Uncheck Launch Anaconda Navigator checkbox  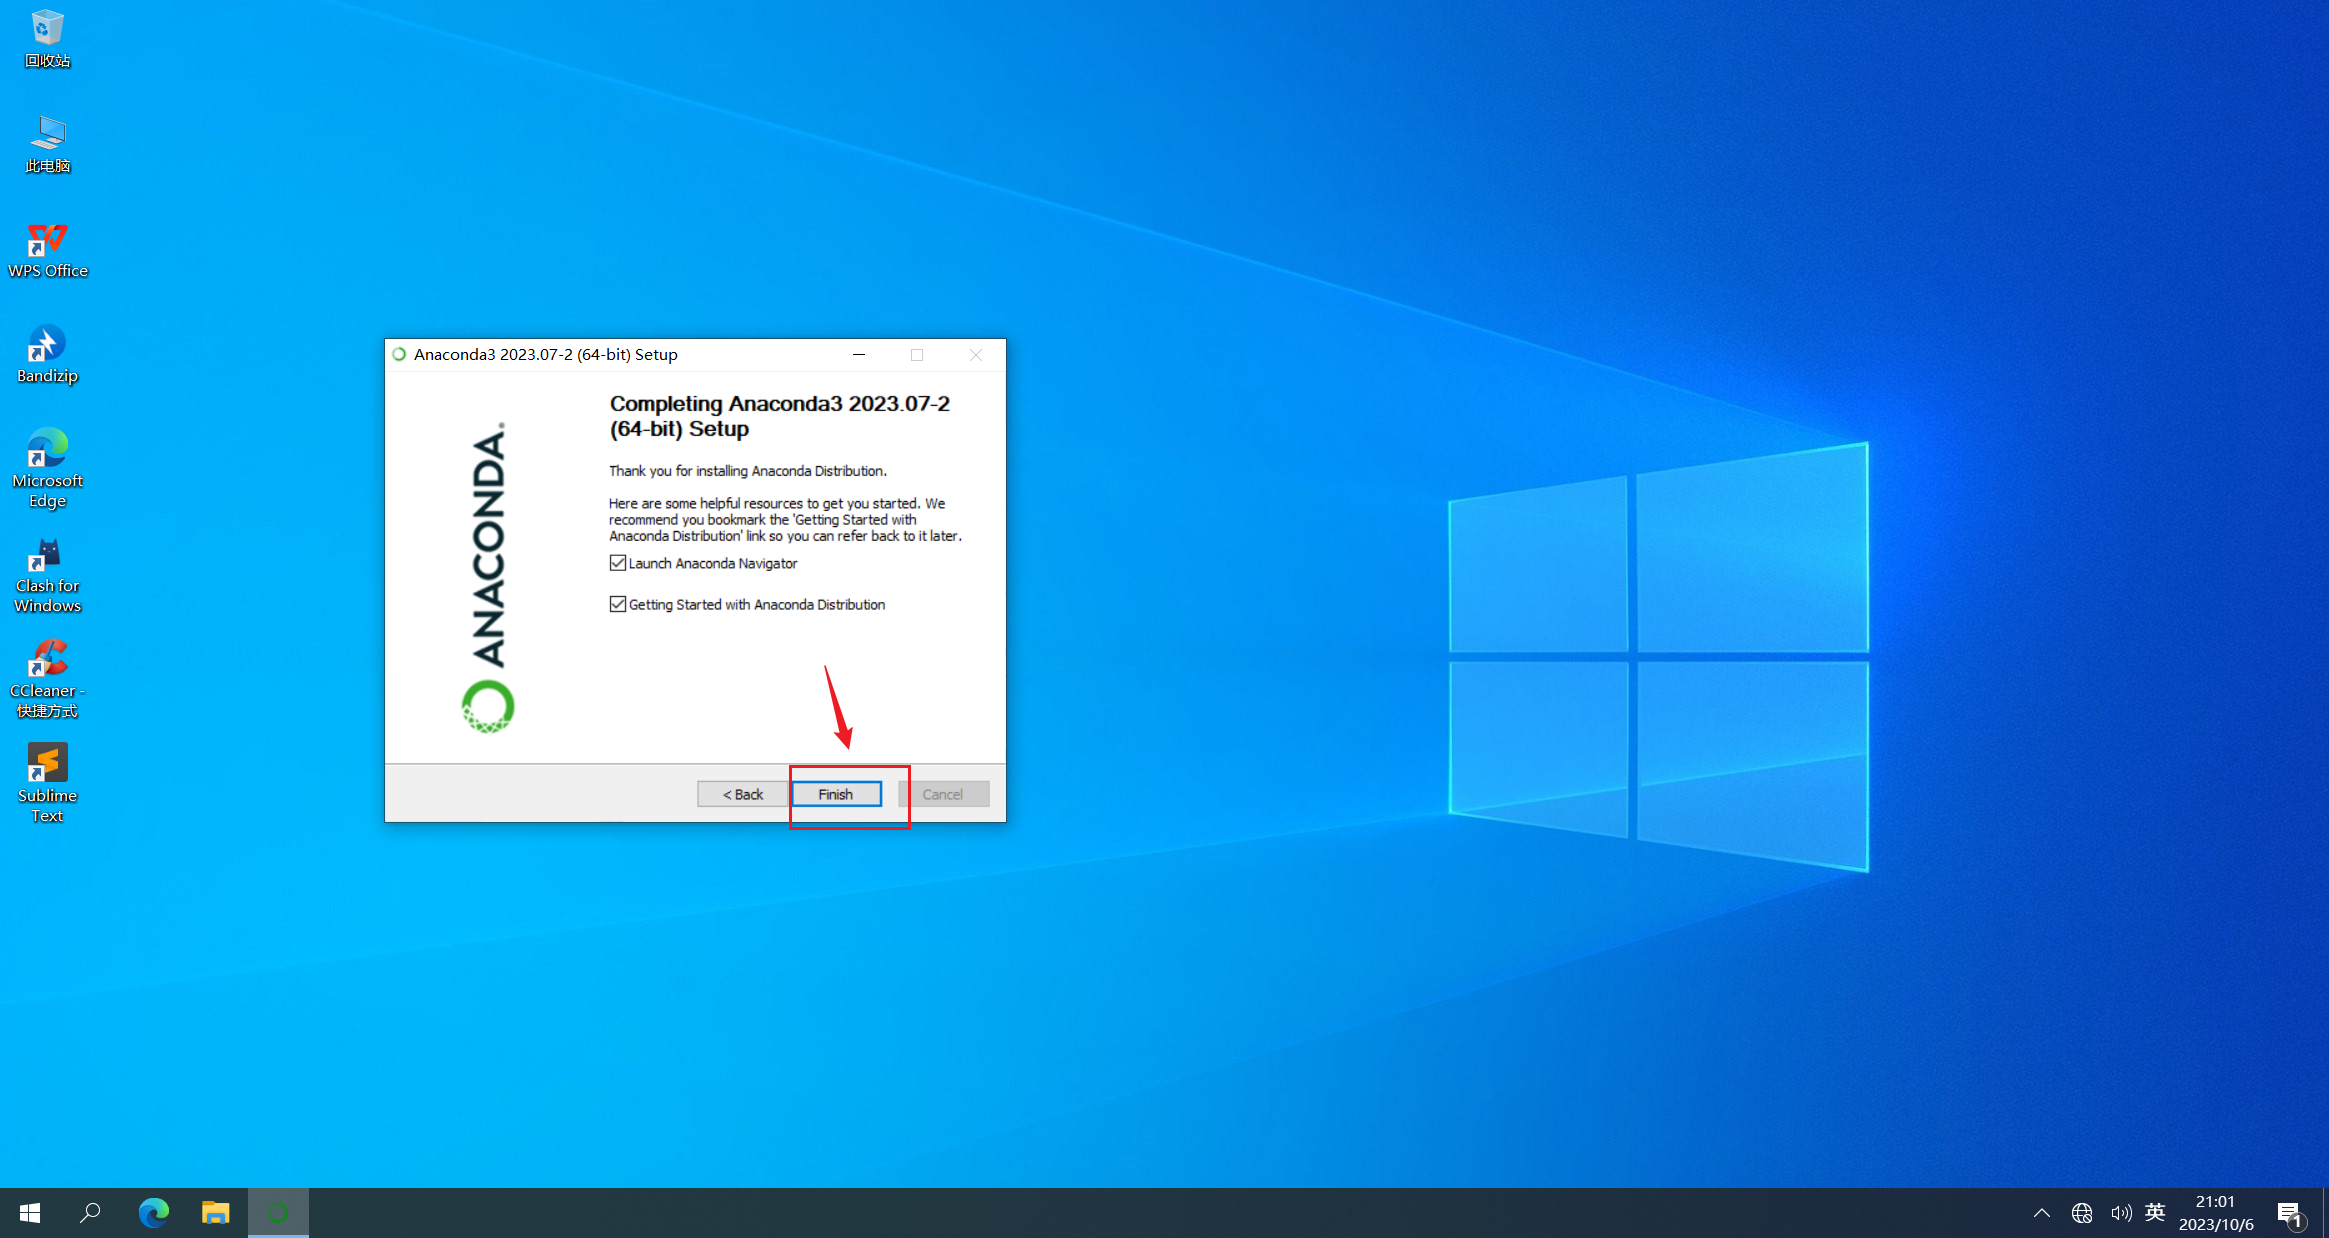618,563
